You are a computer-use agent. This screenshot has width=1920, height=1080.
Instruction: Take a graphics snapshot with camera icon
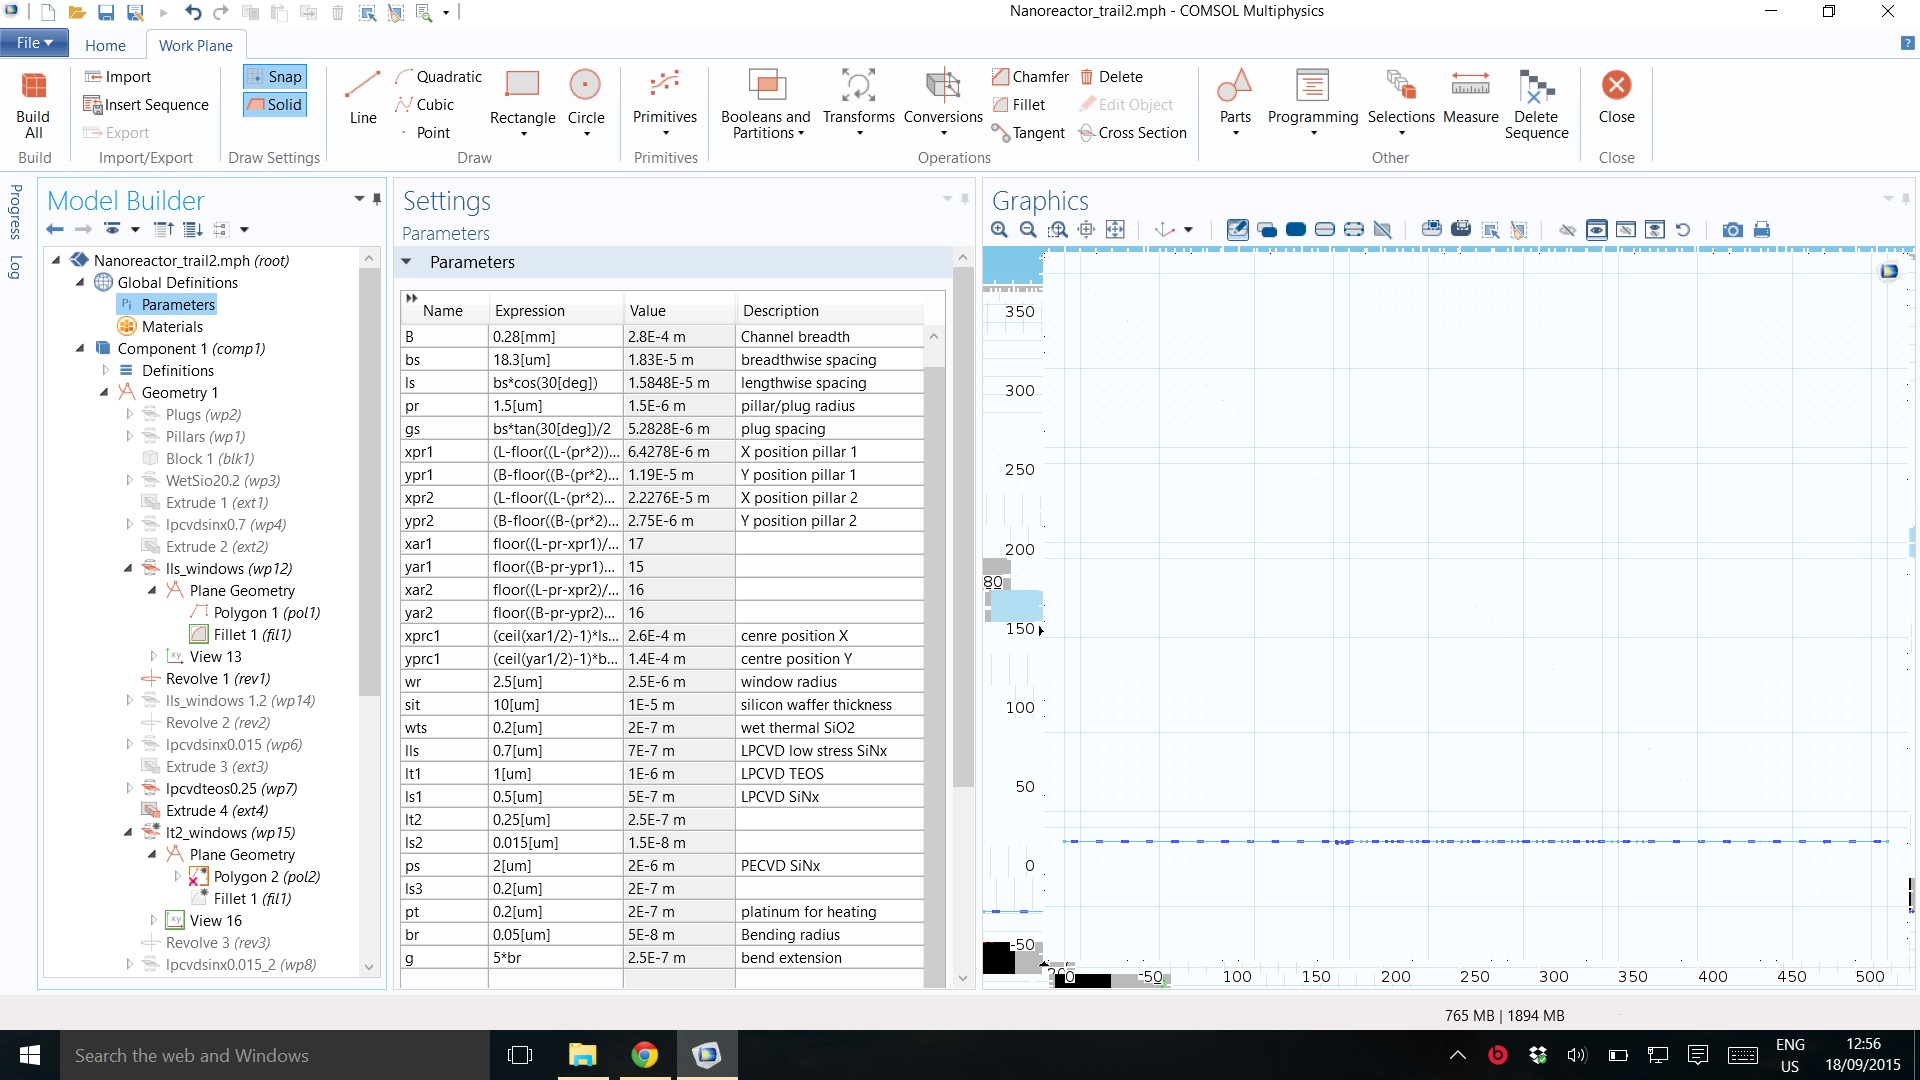[1732, 230]
